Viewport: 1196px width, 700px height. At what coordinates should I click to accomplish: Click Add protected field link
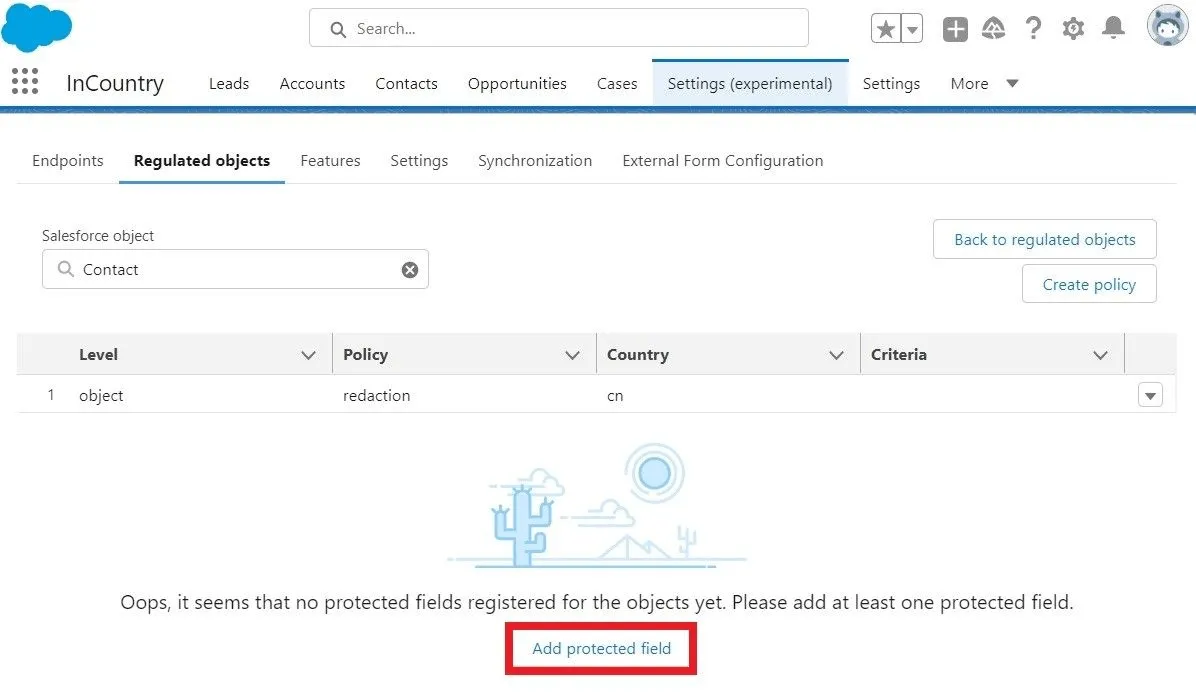click(x=601, y=649)
